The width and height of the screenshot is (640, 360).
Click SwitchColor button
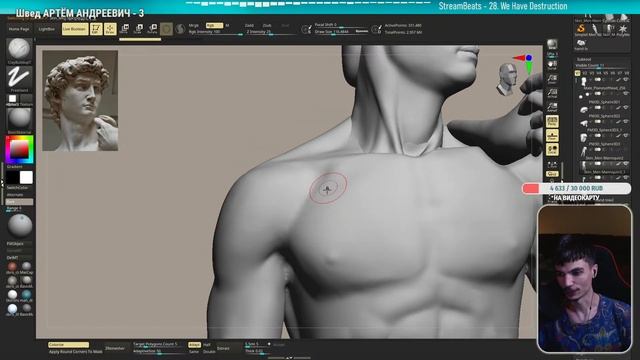click(18, 188)
